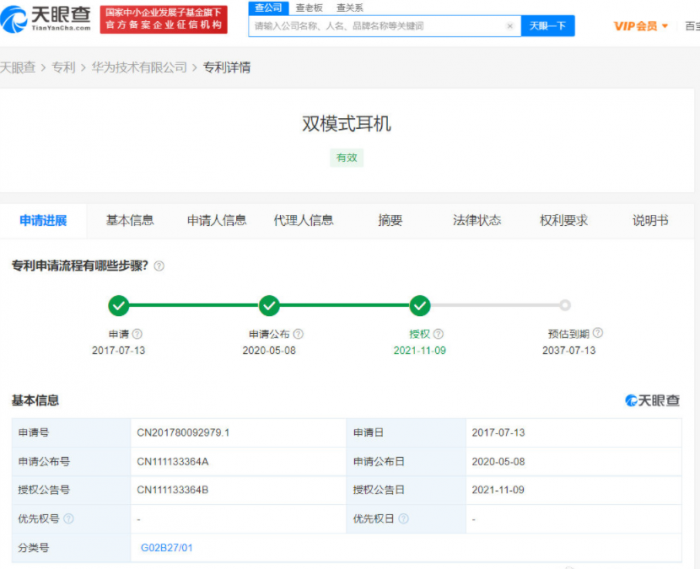Switch to 查老板 search mode
700x569 pixels.
point(308,8)
